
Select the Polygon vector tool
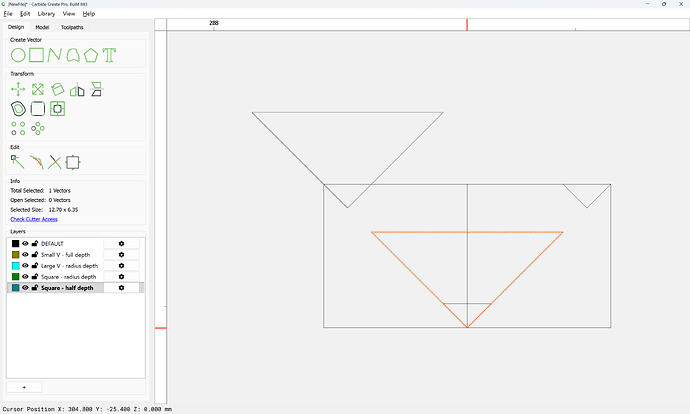tap(91, 55)
